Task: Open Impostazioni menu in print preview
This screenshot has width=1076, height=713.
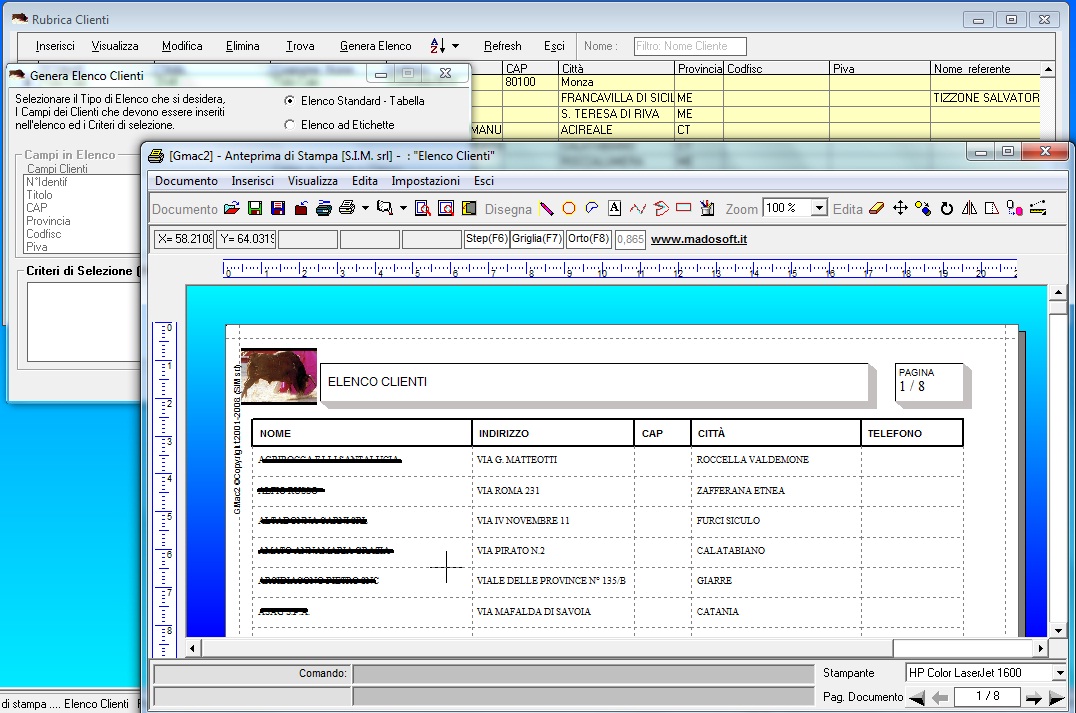Action: [425, 180]
